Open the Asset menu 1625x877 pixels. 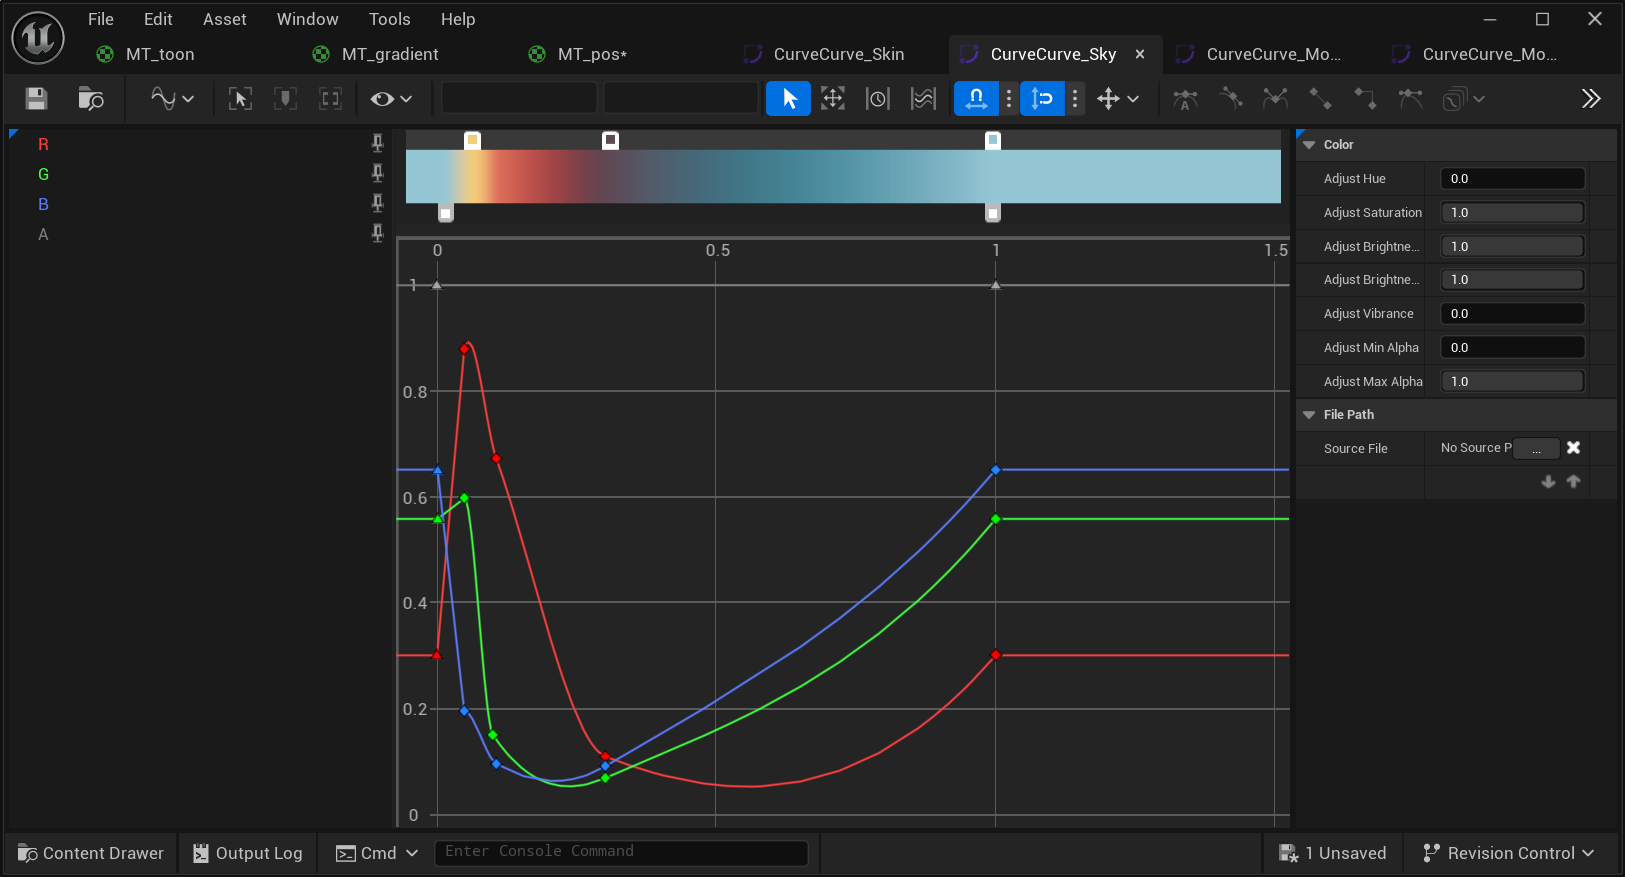click(224, 19)
